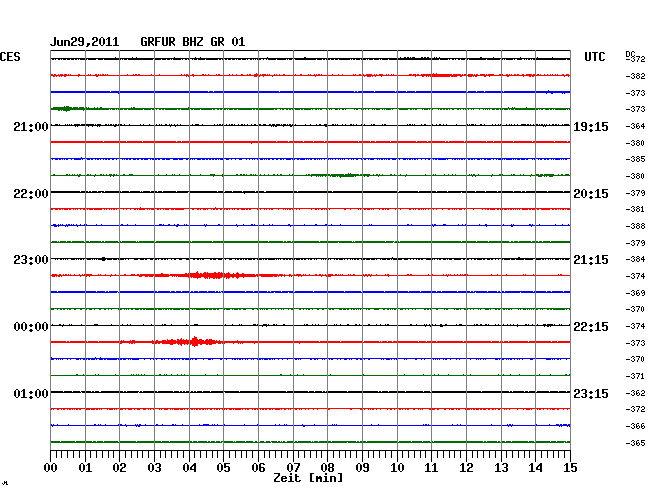The height and width of the screenshot is (494, 650).
Task: Click the DC offset value "-362"
Action: 635,393
